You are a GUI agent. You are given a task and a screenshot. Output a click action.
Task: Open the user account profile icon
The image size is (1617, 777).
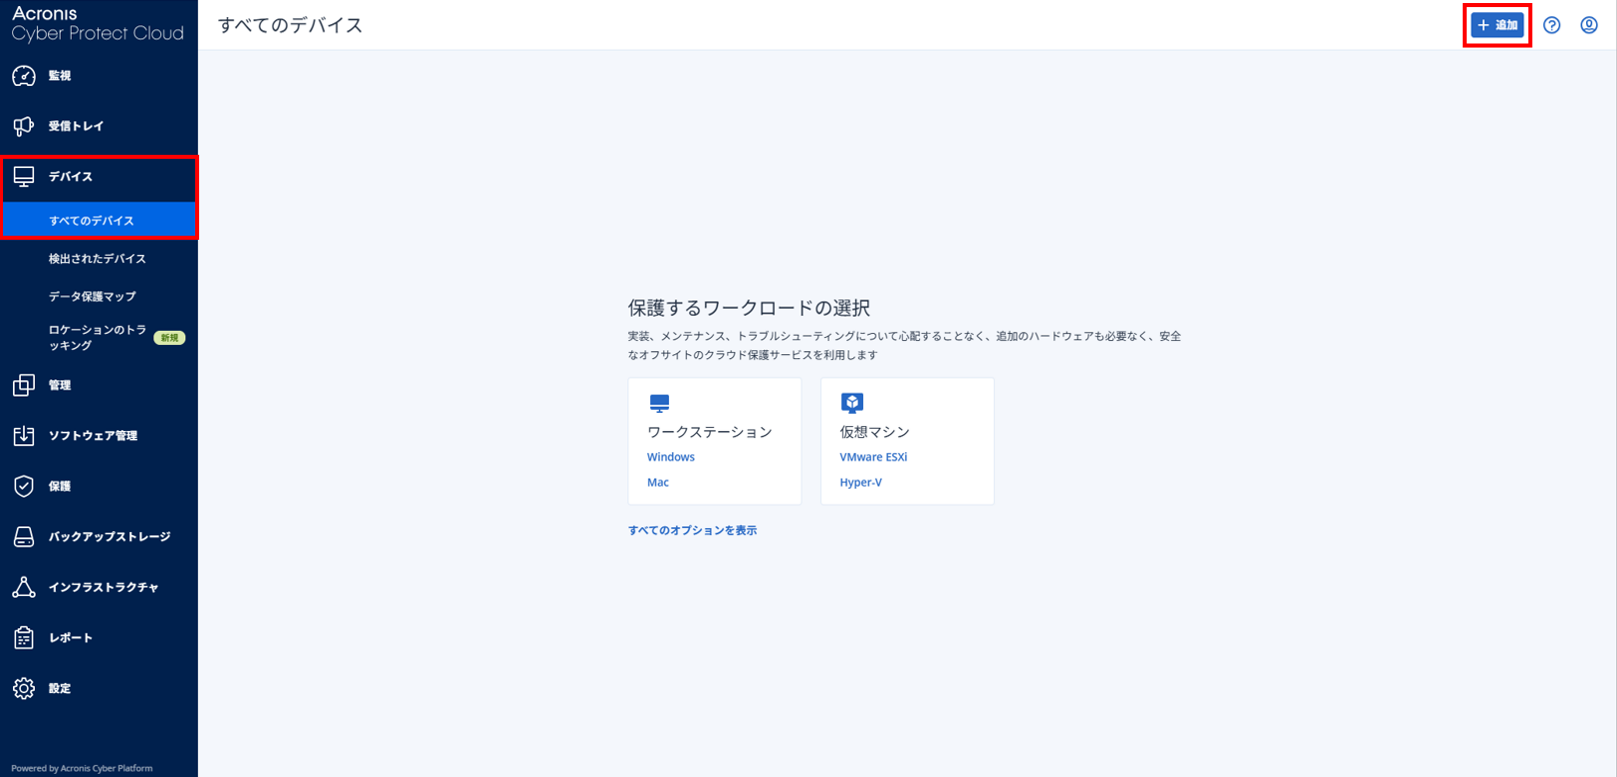[x=1588, y=25]
